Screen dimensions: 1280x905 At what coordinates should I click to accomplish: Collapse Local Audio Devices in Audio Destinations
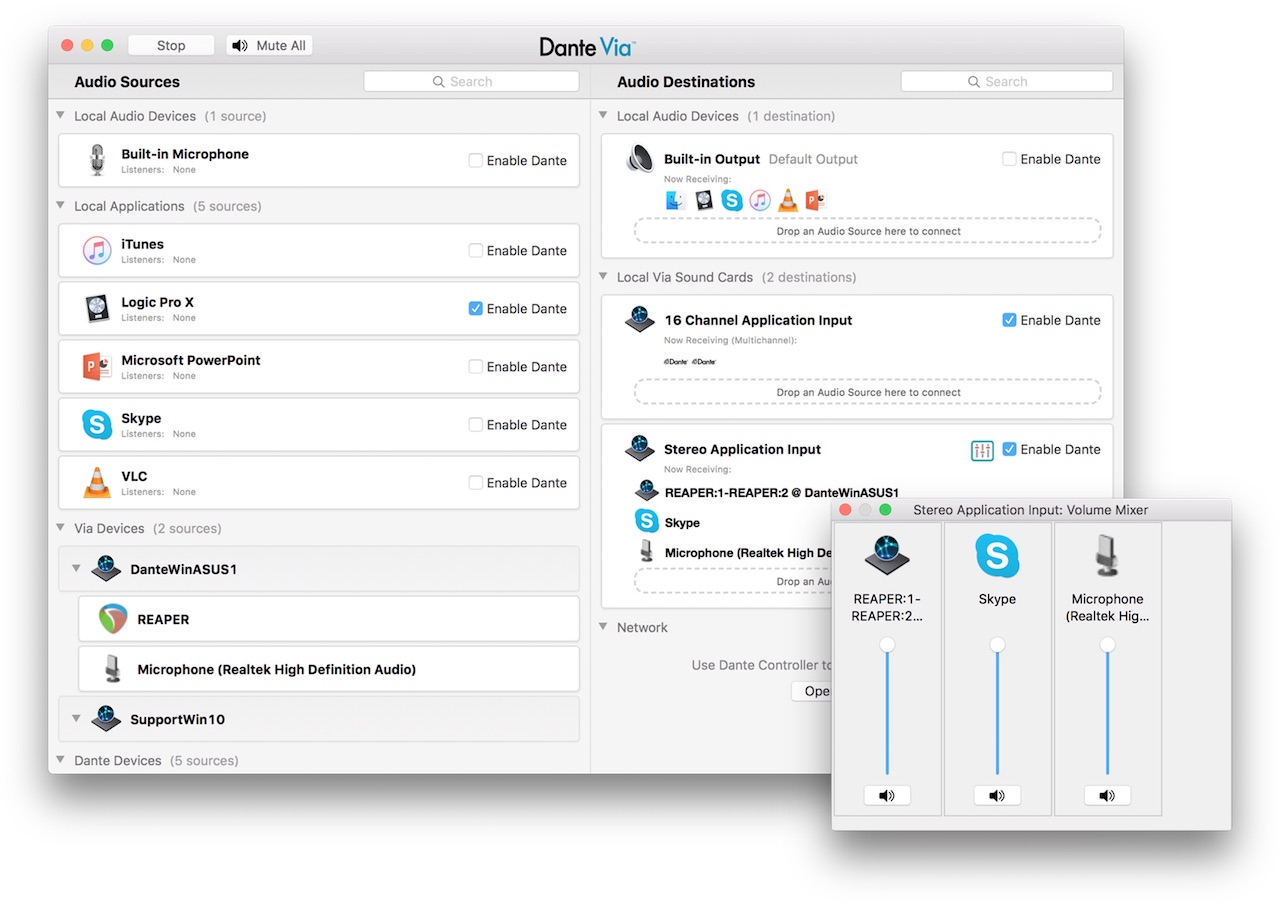point(603,116)
